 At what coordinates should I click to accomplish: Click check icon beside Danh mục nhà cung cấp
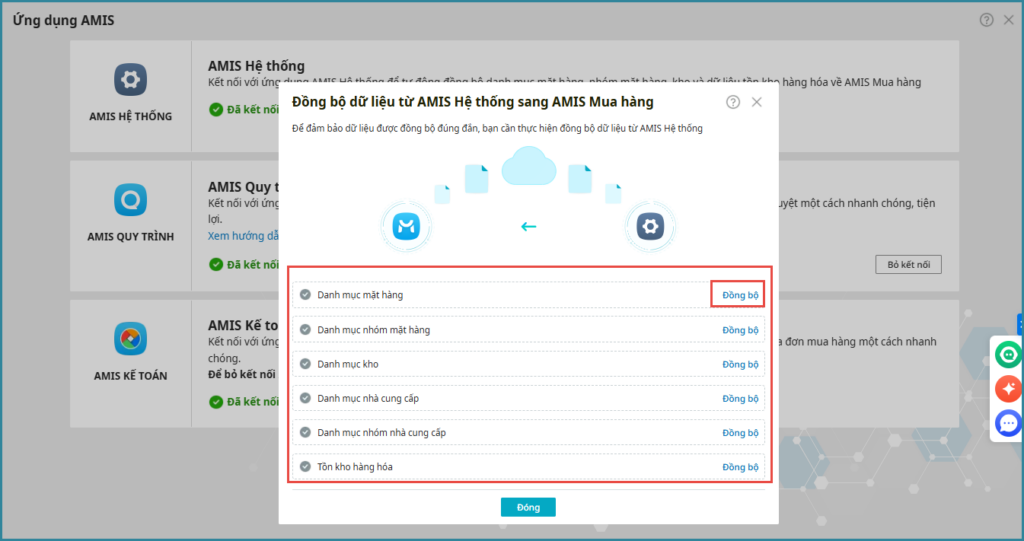coord(305,398)
